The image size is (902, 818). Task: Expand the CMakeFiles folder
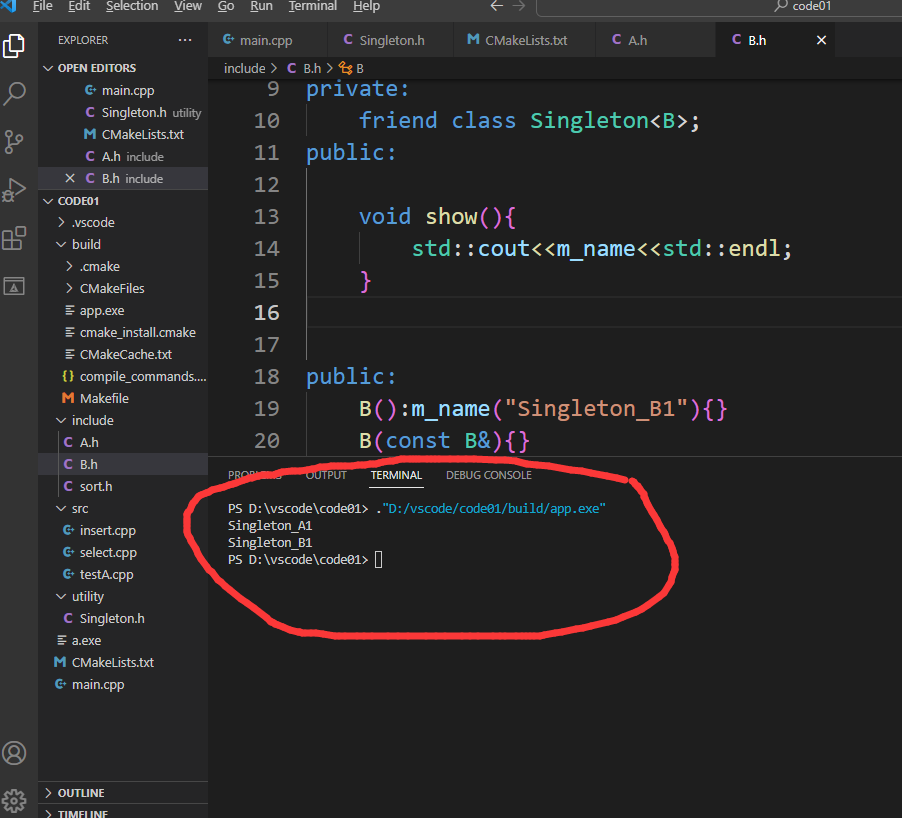123,288
